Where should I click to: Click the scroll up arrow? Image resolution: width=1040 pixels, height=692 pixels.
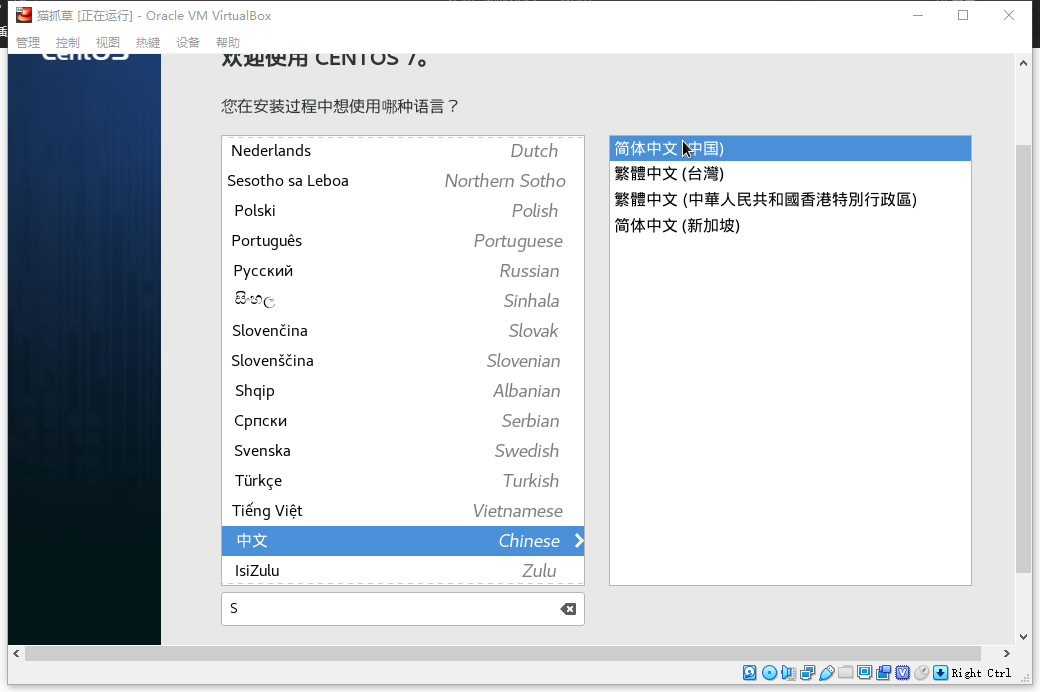(x=1023, y=64)
